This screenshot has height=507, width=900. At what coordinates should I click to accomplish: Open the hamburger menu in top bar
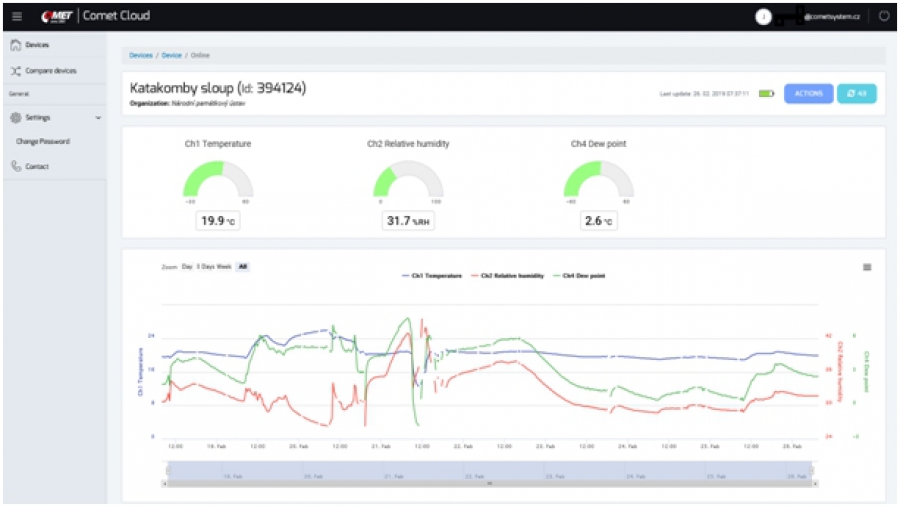[16, 16]
